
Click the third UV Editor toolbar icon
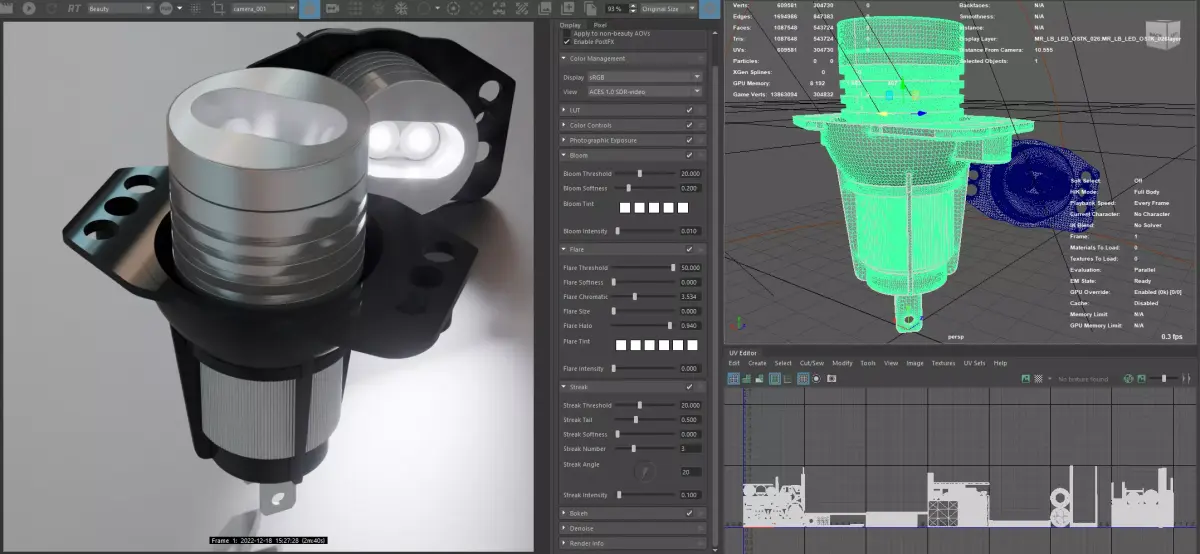[x=761, y=379]
